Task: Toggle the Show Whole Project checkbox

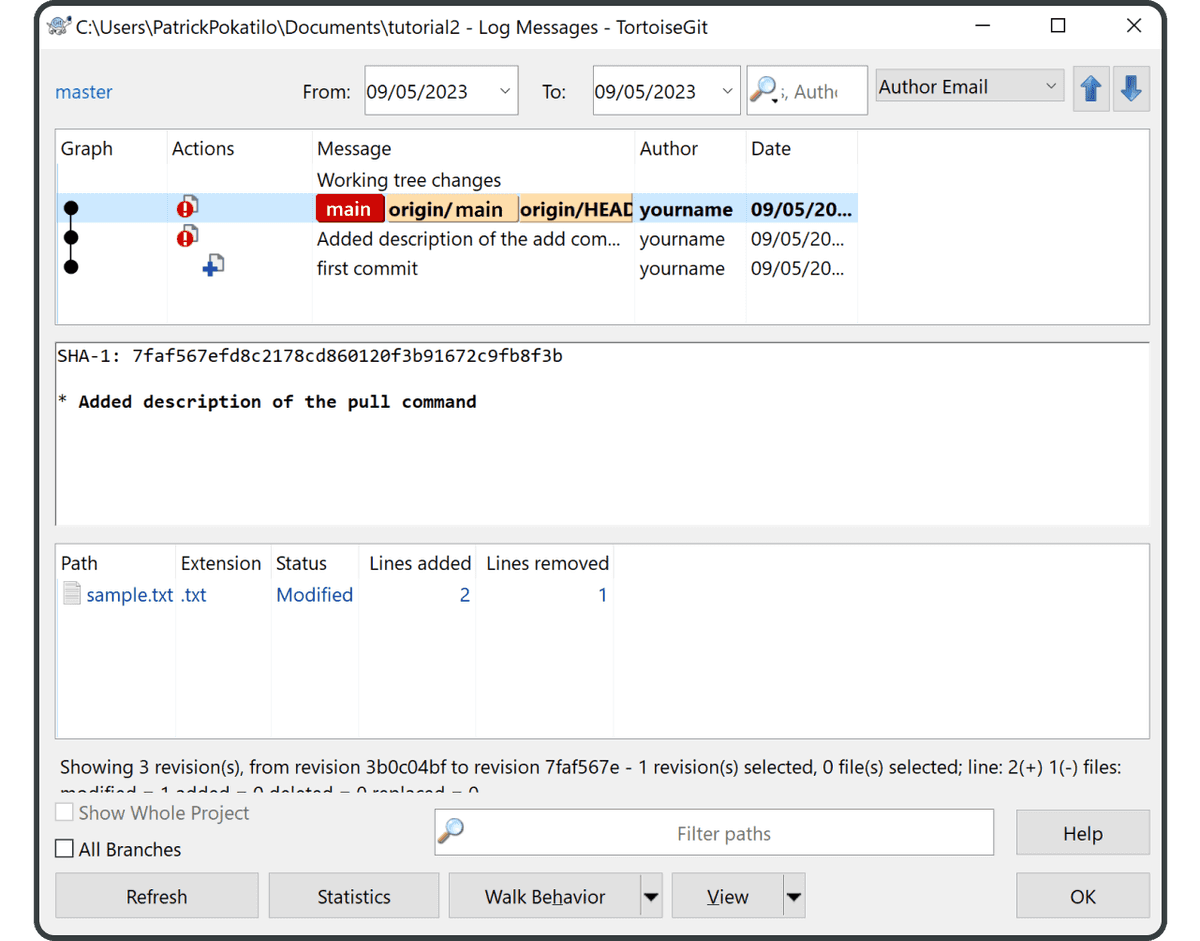Action: point(64,812)
